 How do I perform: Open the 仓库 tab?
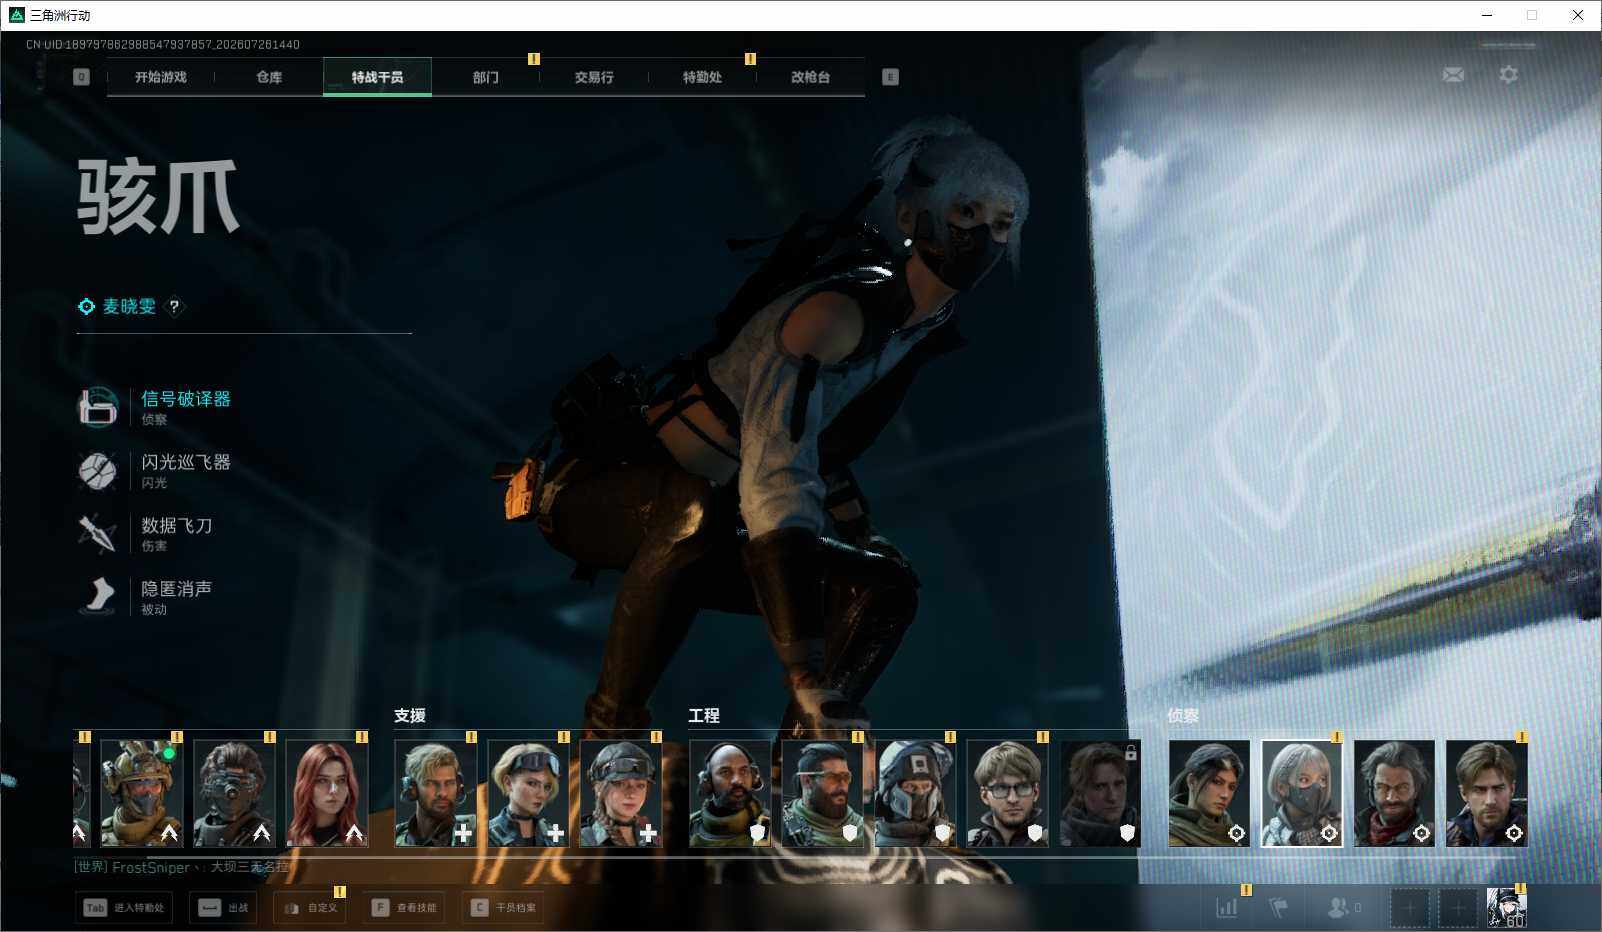pos(269,77)
